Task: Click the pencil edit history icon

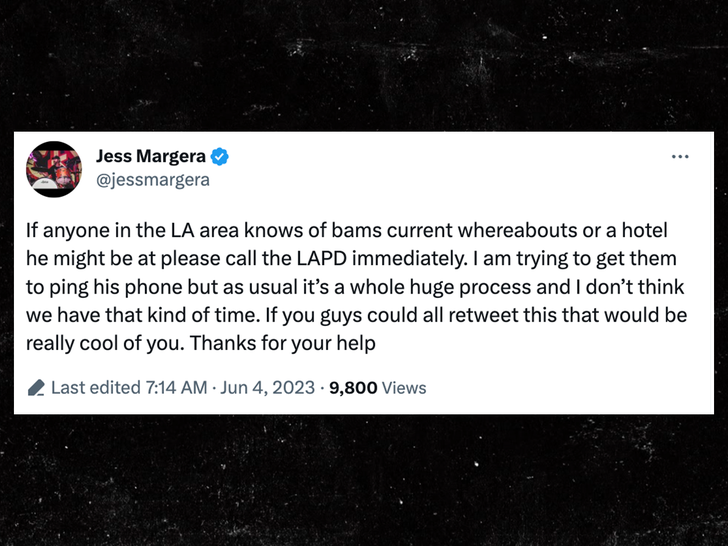Action: [x=36, y=387]
